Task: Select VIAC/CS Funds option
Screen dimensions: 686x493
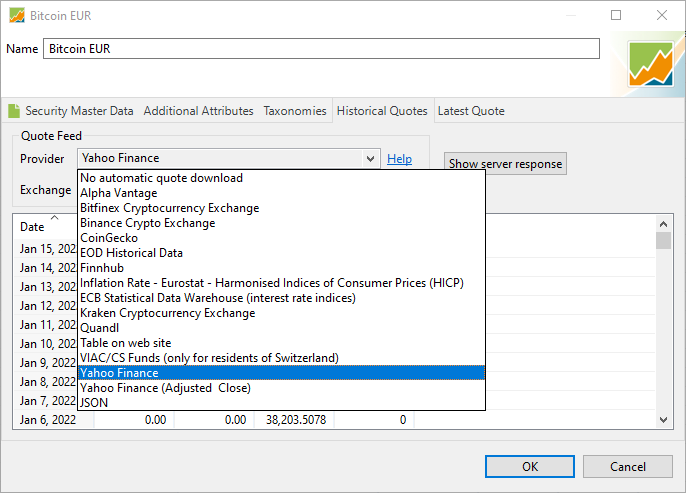Action: pyautogui.click(x=281, y=358)
